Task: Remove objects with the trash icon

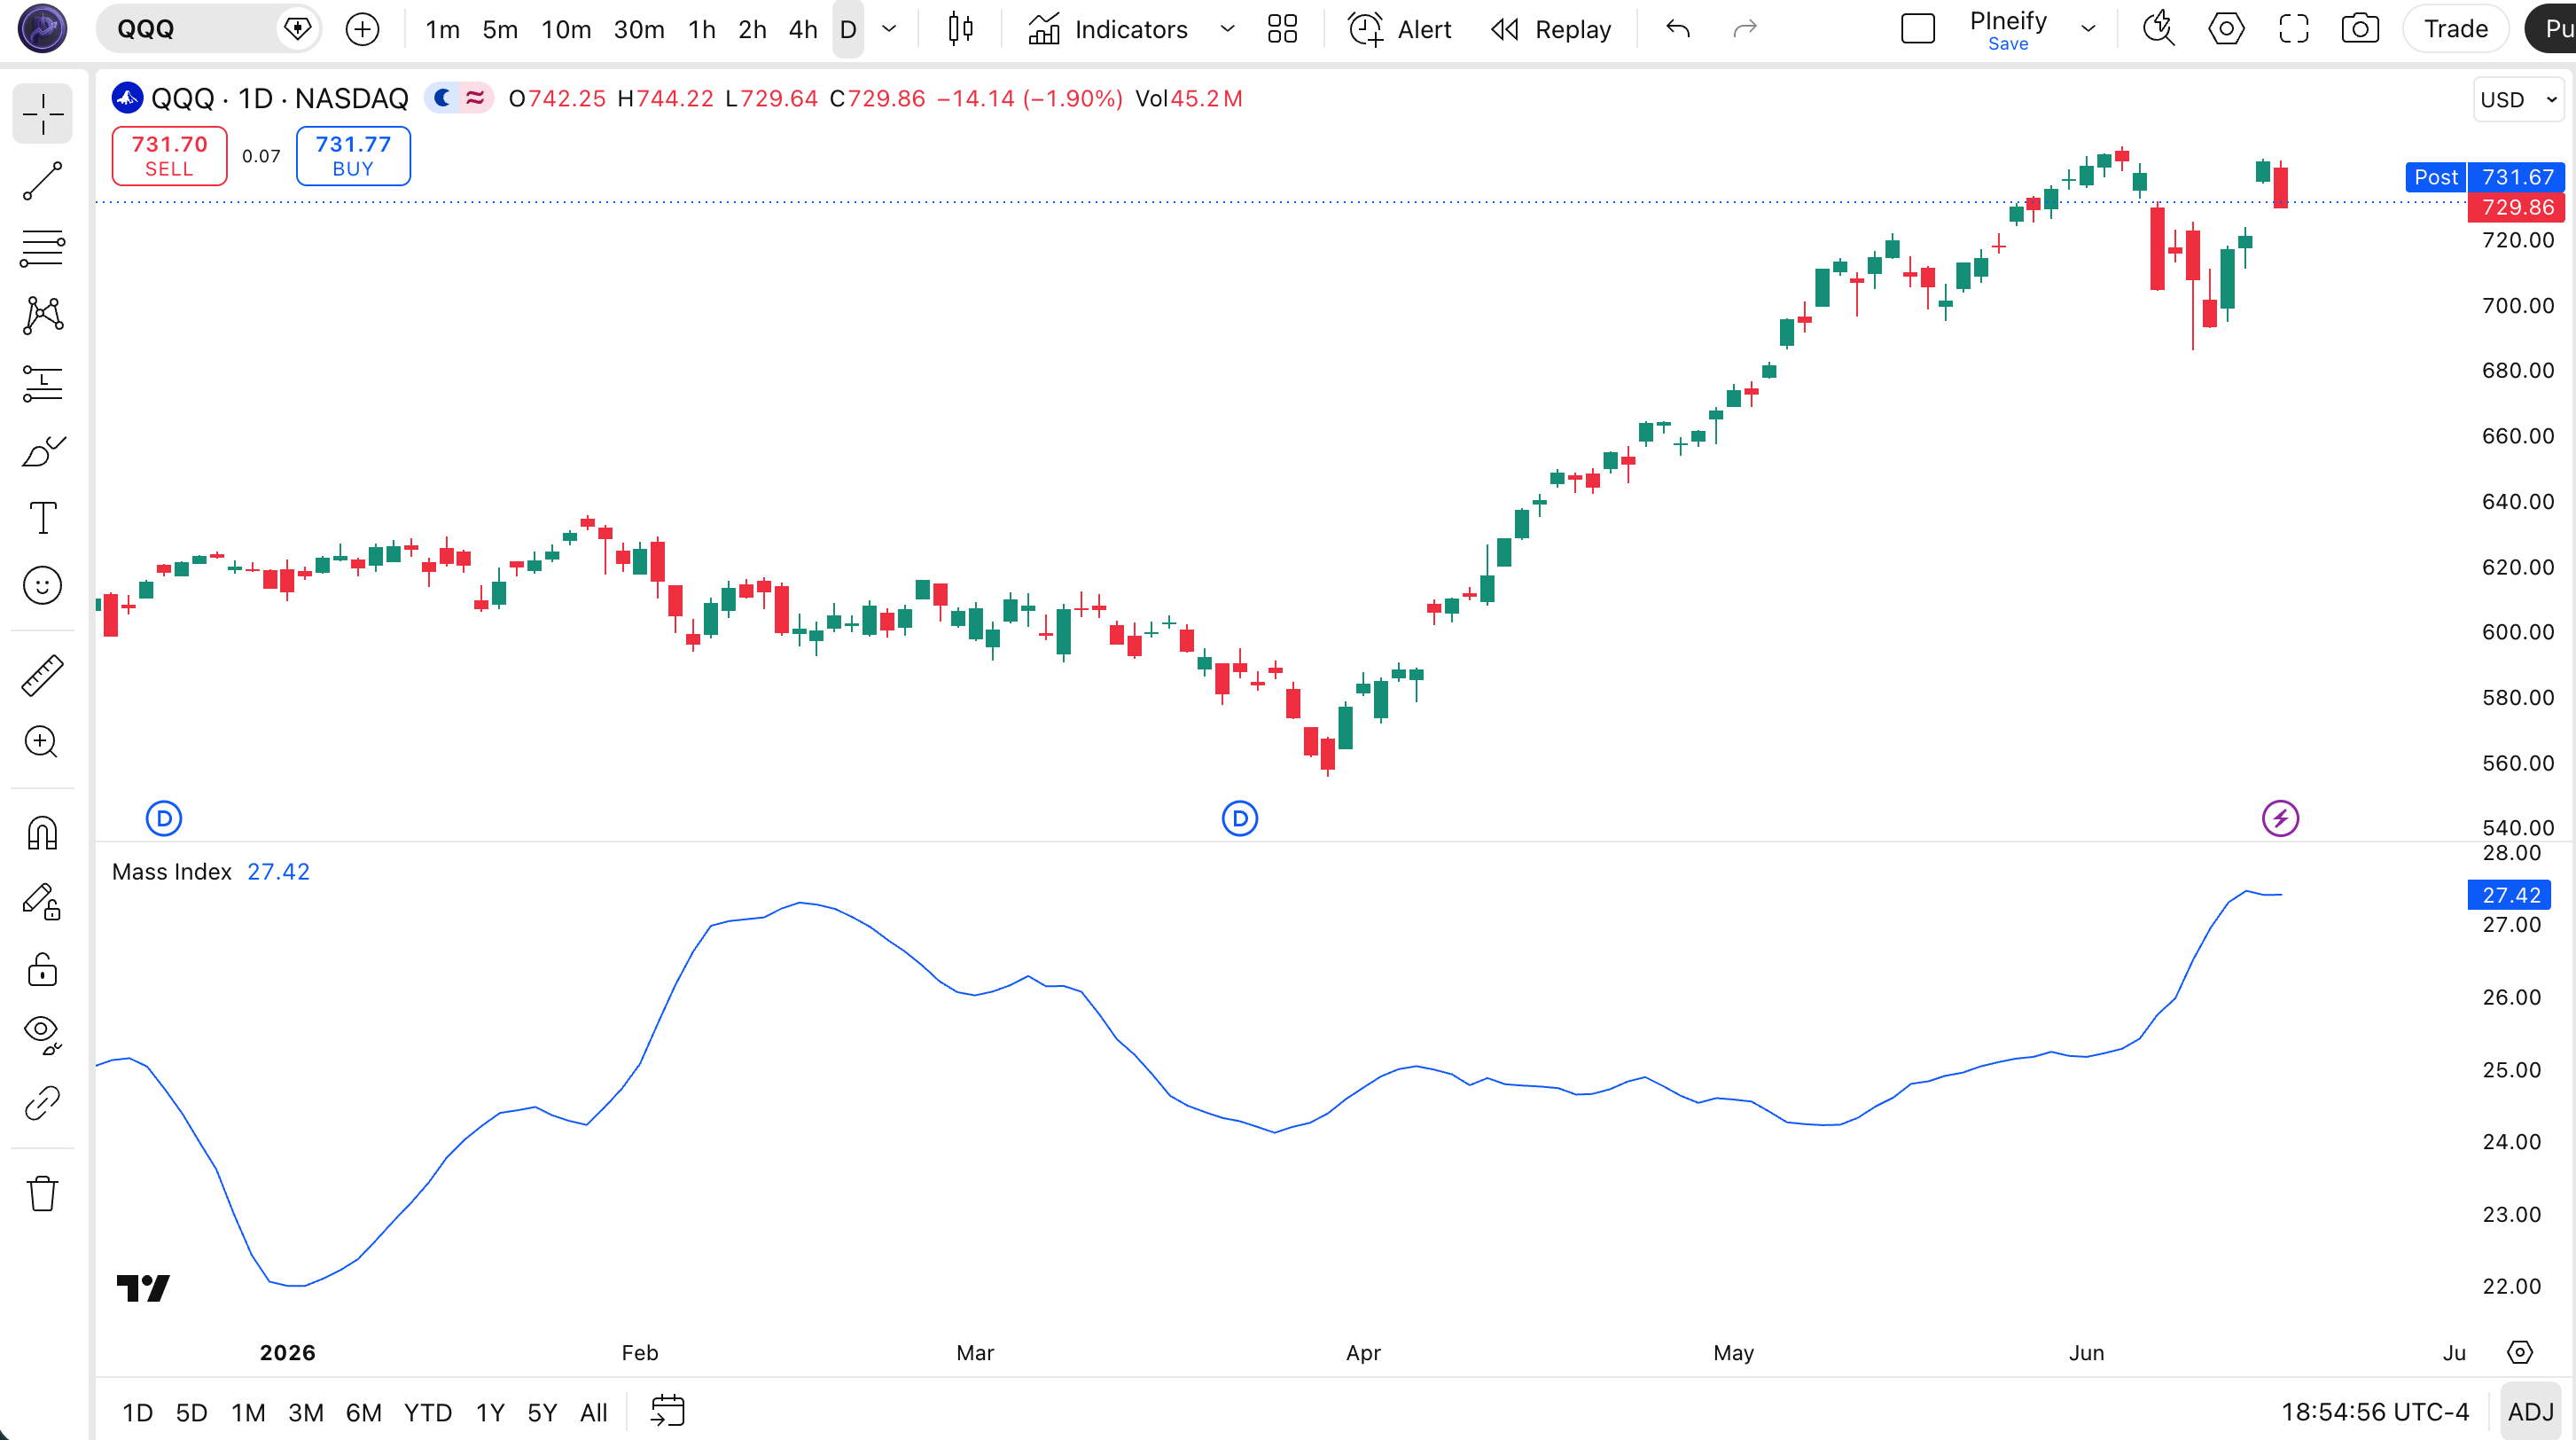Action: pyautogui.click(x=42, y=1193)
